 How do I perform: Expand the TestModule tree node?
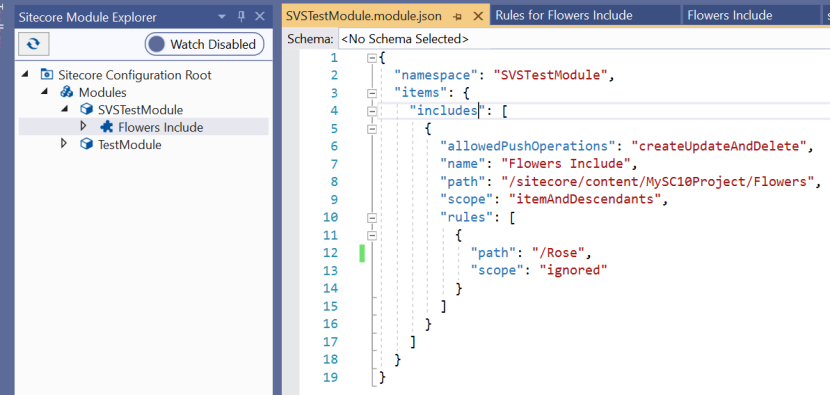64,144
